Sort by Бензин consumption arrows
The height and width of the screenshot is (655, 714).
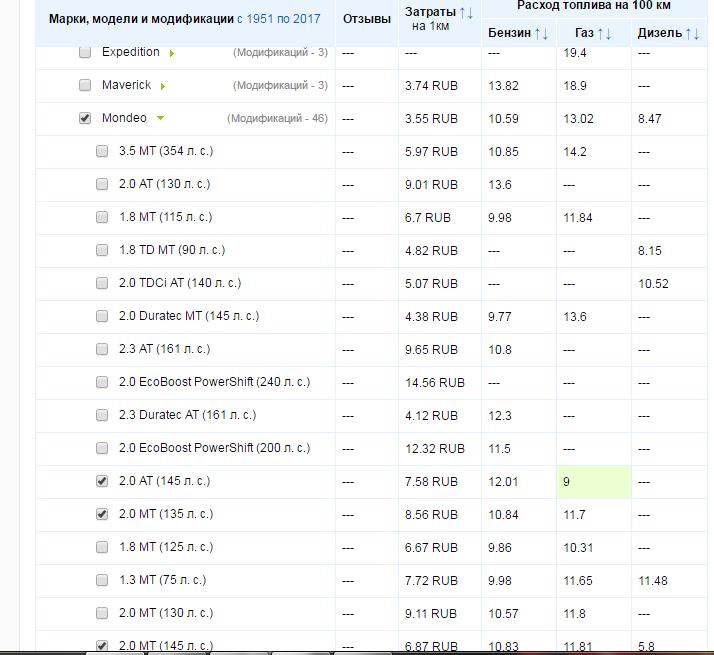[x=541, y=33]
